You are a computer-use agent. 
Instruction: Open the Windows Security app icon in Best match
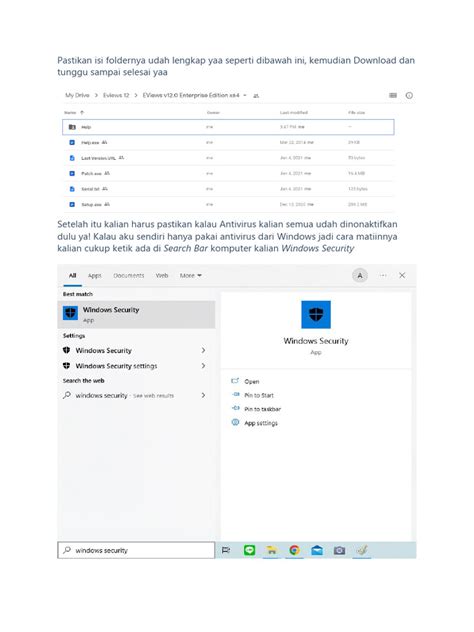[x=71, y=313]
